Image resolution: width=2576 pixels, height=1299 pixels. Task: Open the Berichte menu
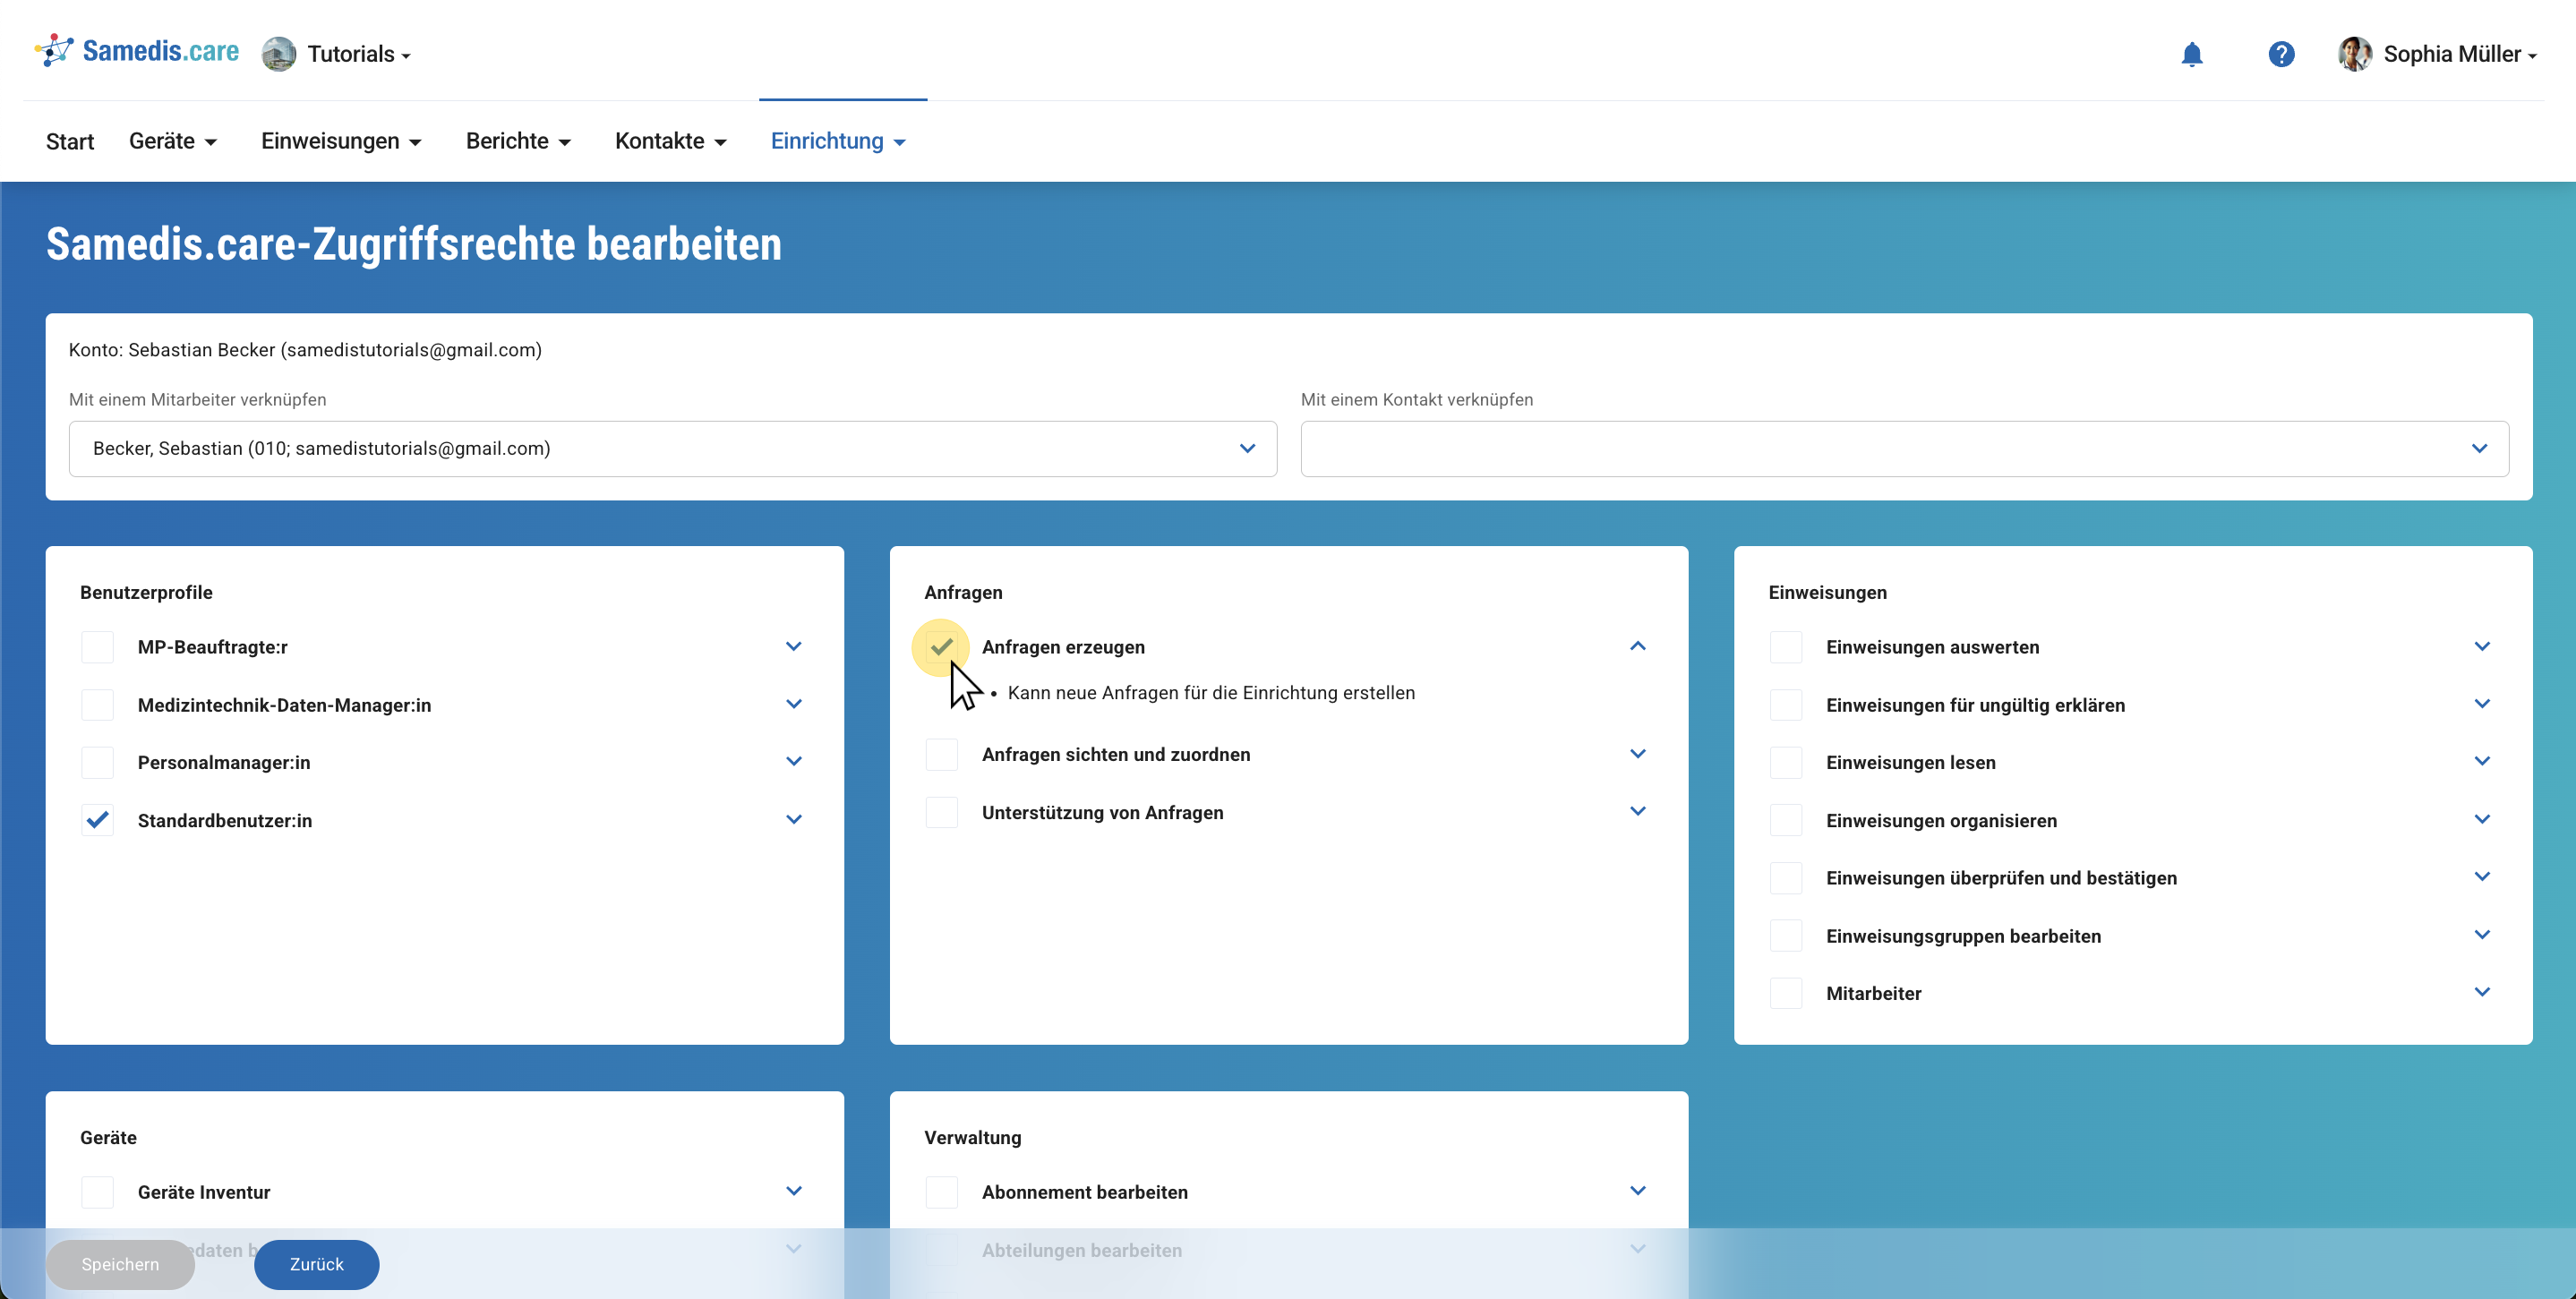tap(518, 141)
